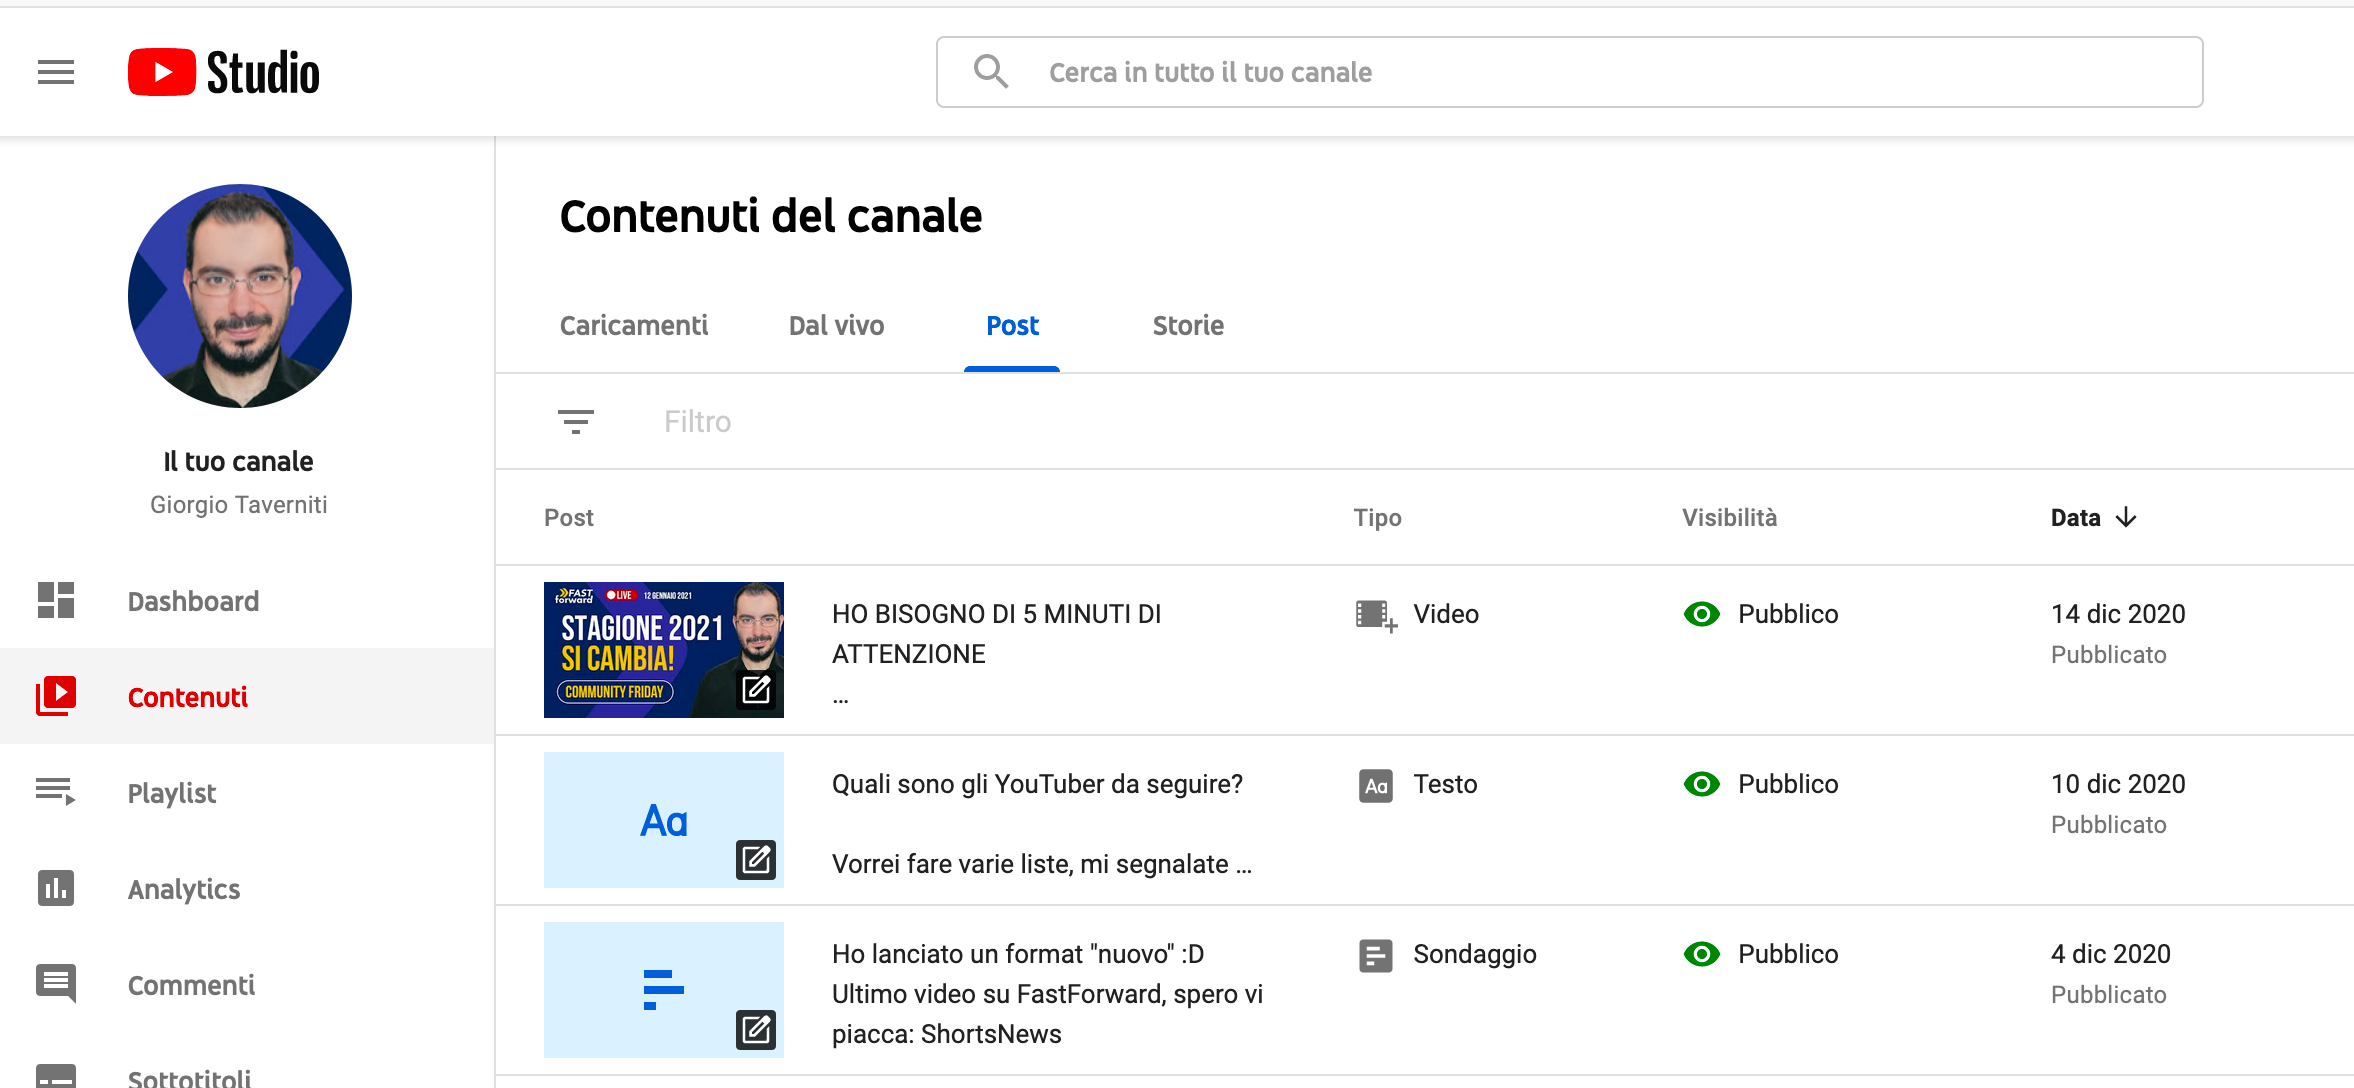Click the Pubblico label for the Sondaggio post
2354x1088 pixels.
click(1788, 954)
